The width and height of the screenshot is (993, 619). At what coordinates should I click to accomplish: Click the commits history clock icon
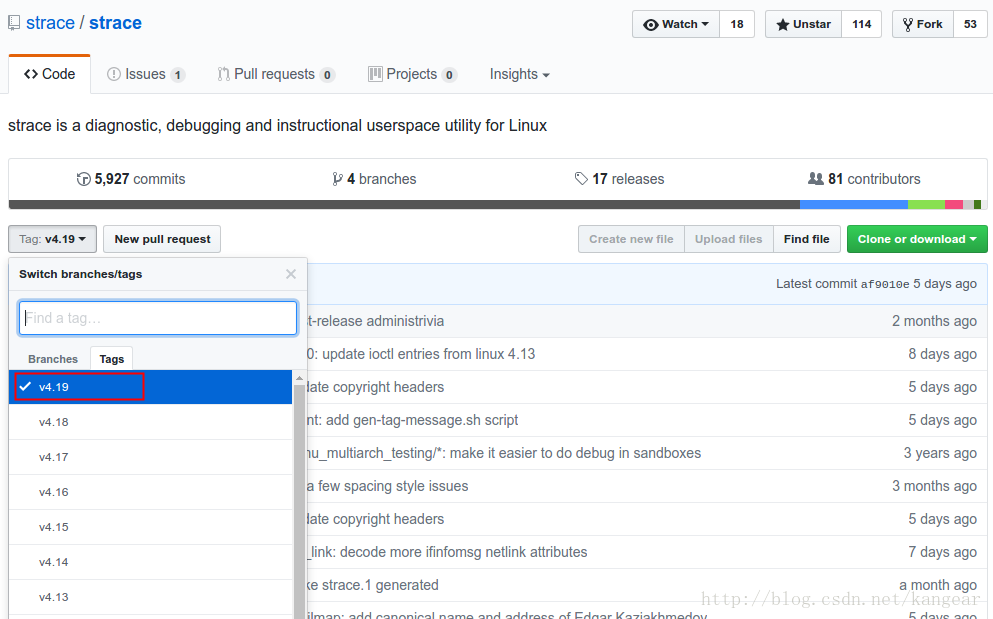pyautogui.click(x=83, y=179)
